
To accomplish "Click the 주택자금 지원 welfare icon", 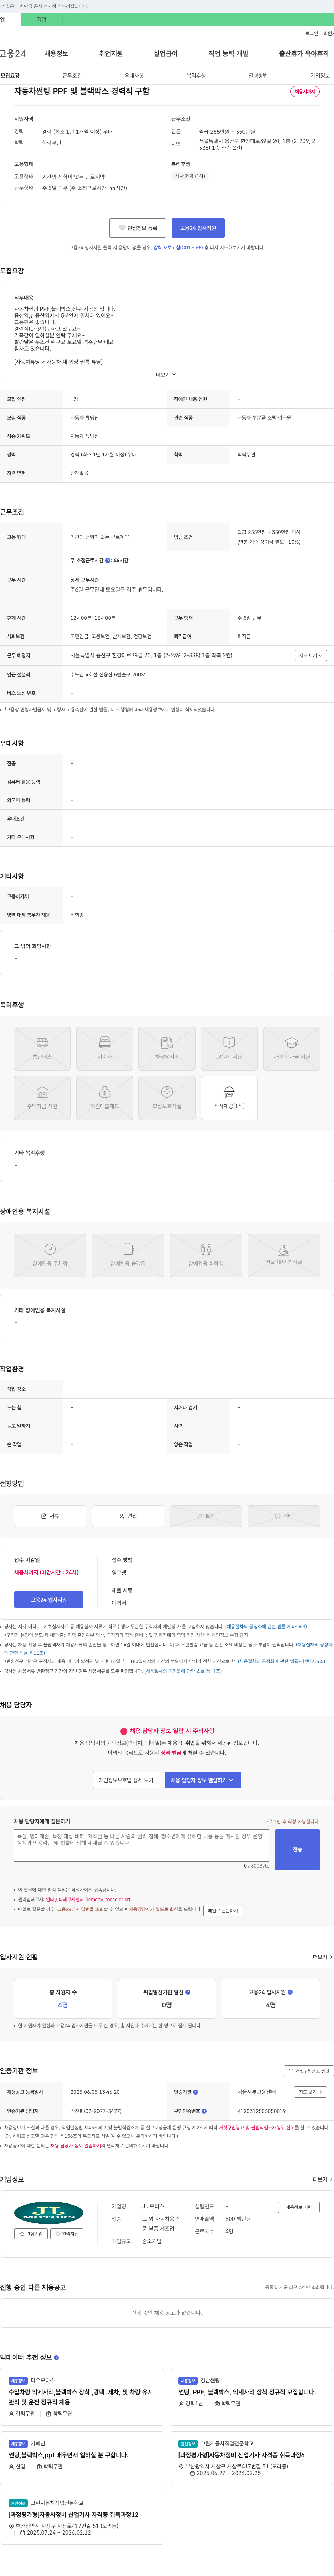I will tap(42, 1098).
